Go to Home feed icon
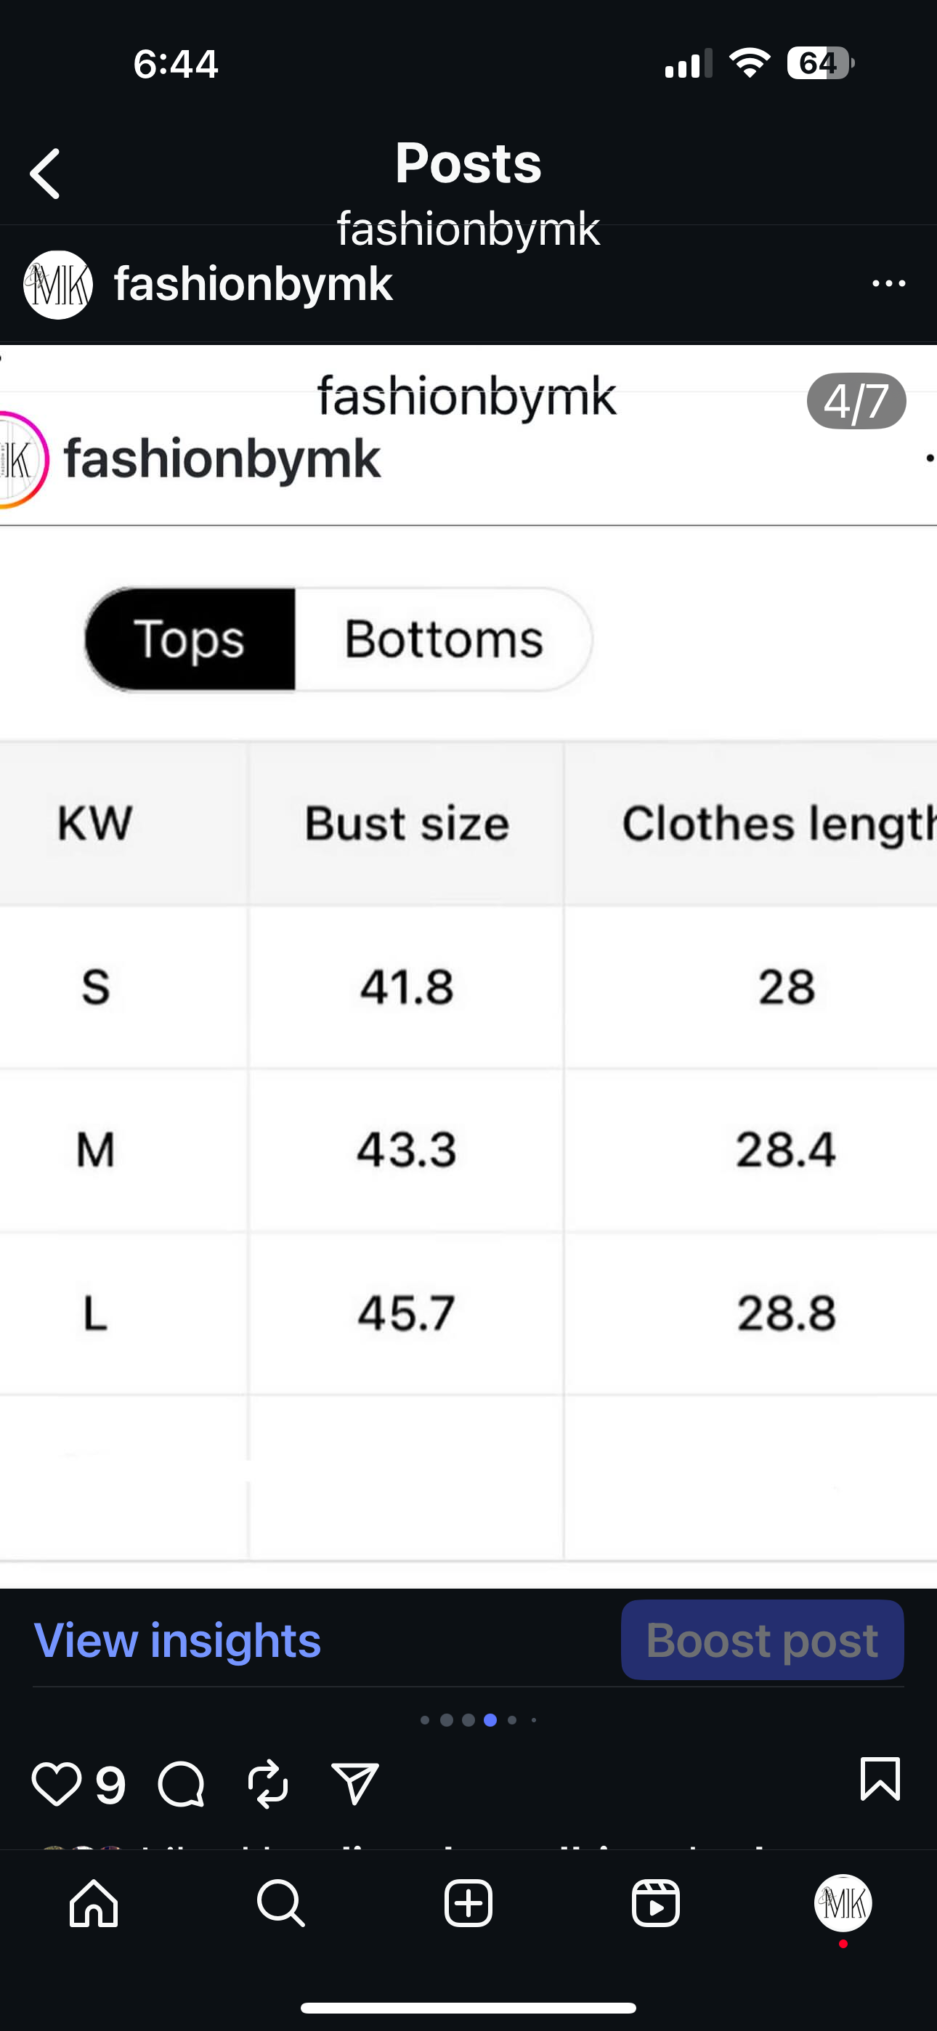937x2031 pixels. coord(94,1903)
